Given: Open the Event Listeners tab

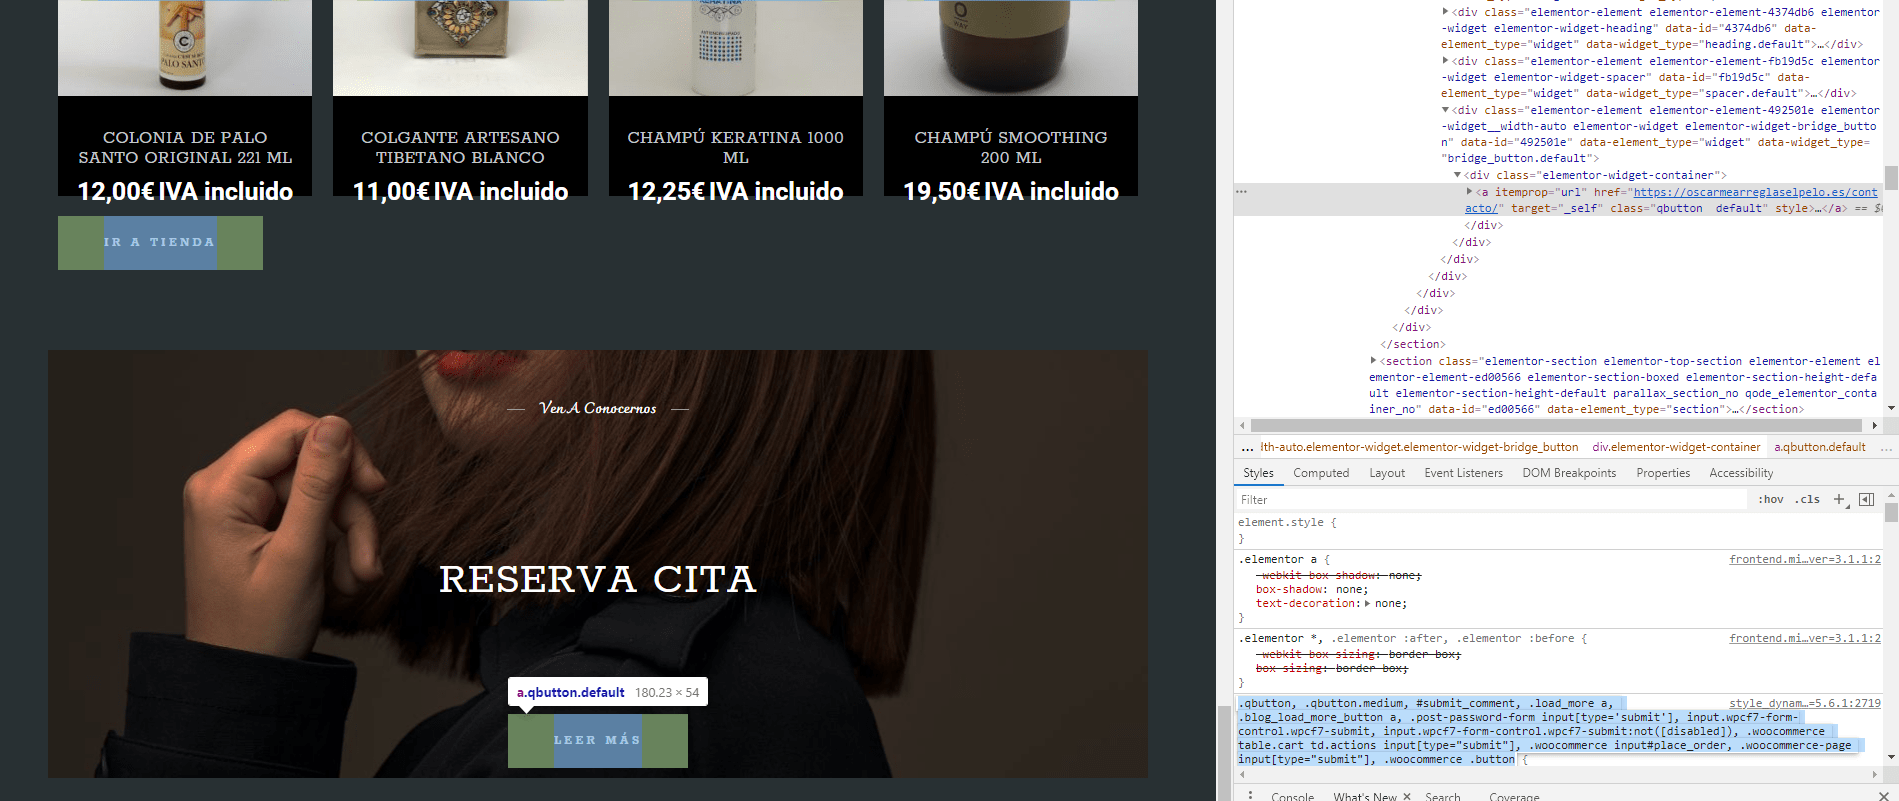Looking at the screenshot, I should tap(1463, 473).
